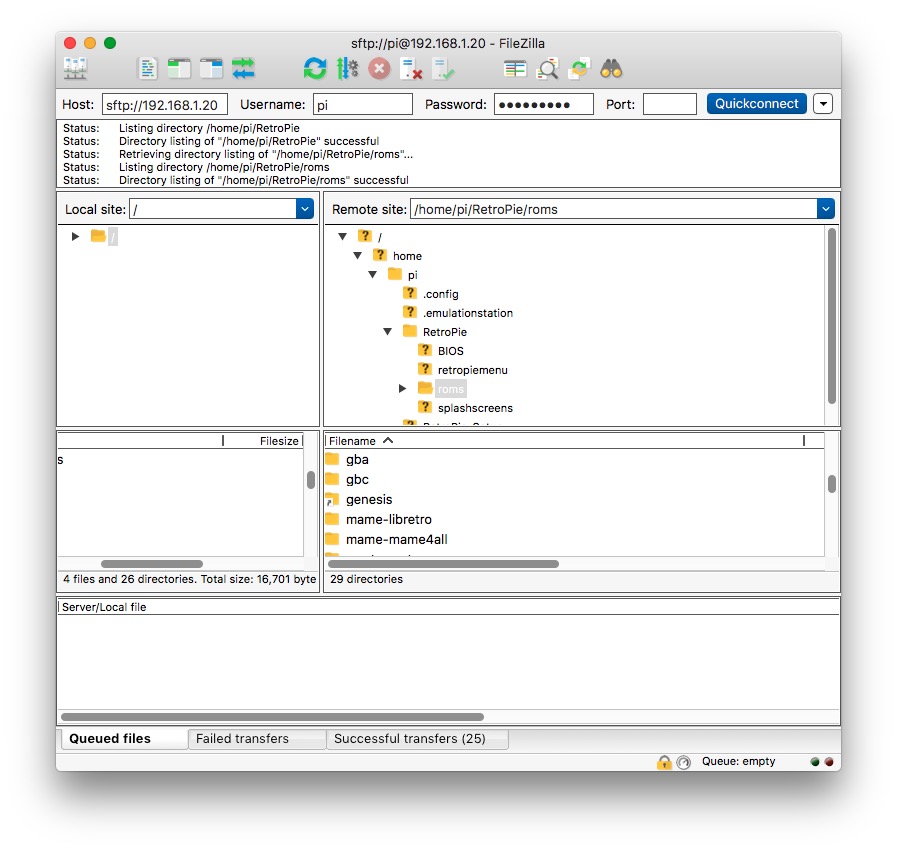The image size is (897, 851).
Task: Click the remote file list vertical scrollbar
Action: pos(832,484)
